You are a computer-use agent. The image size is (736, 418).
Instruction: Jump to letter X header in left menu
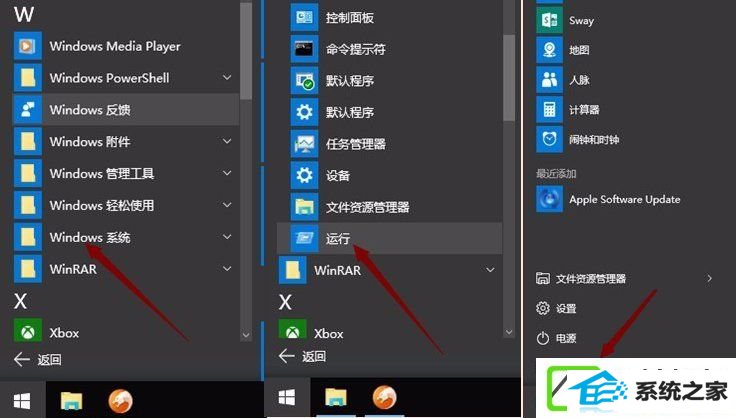tap(20, 301)
